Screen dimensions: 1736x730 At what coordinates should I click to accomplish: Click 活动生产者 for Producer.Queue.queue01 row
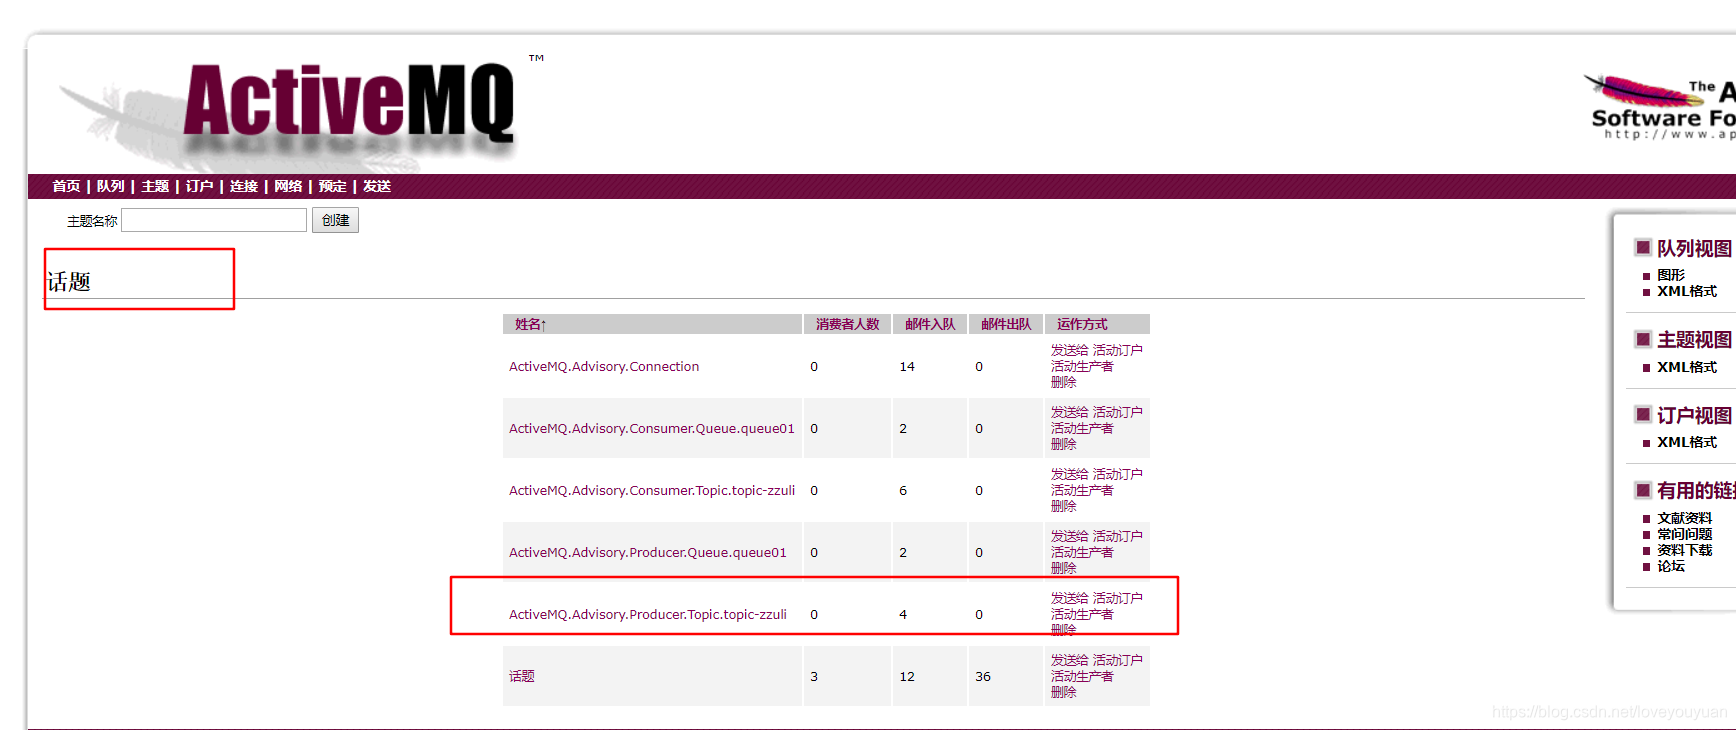[x=1082, y=552]
